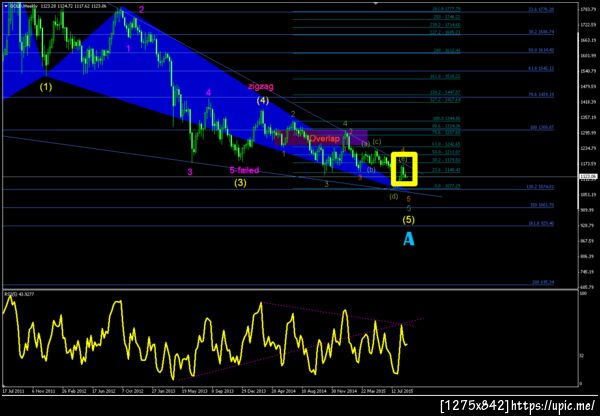Select the white (4) wave label

[262, 101]
